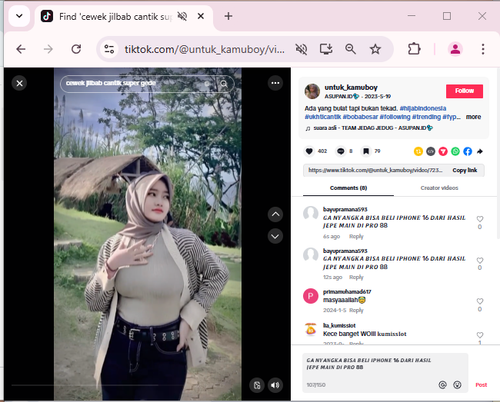
Task: Click the auto-scroll icon beside the volume button
Action: point(257,385)
